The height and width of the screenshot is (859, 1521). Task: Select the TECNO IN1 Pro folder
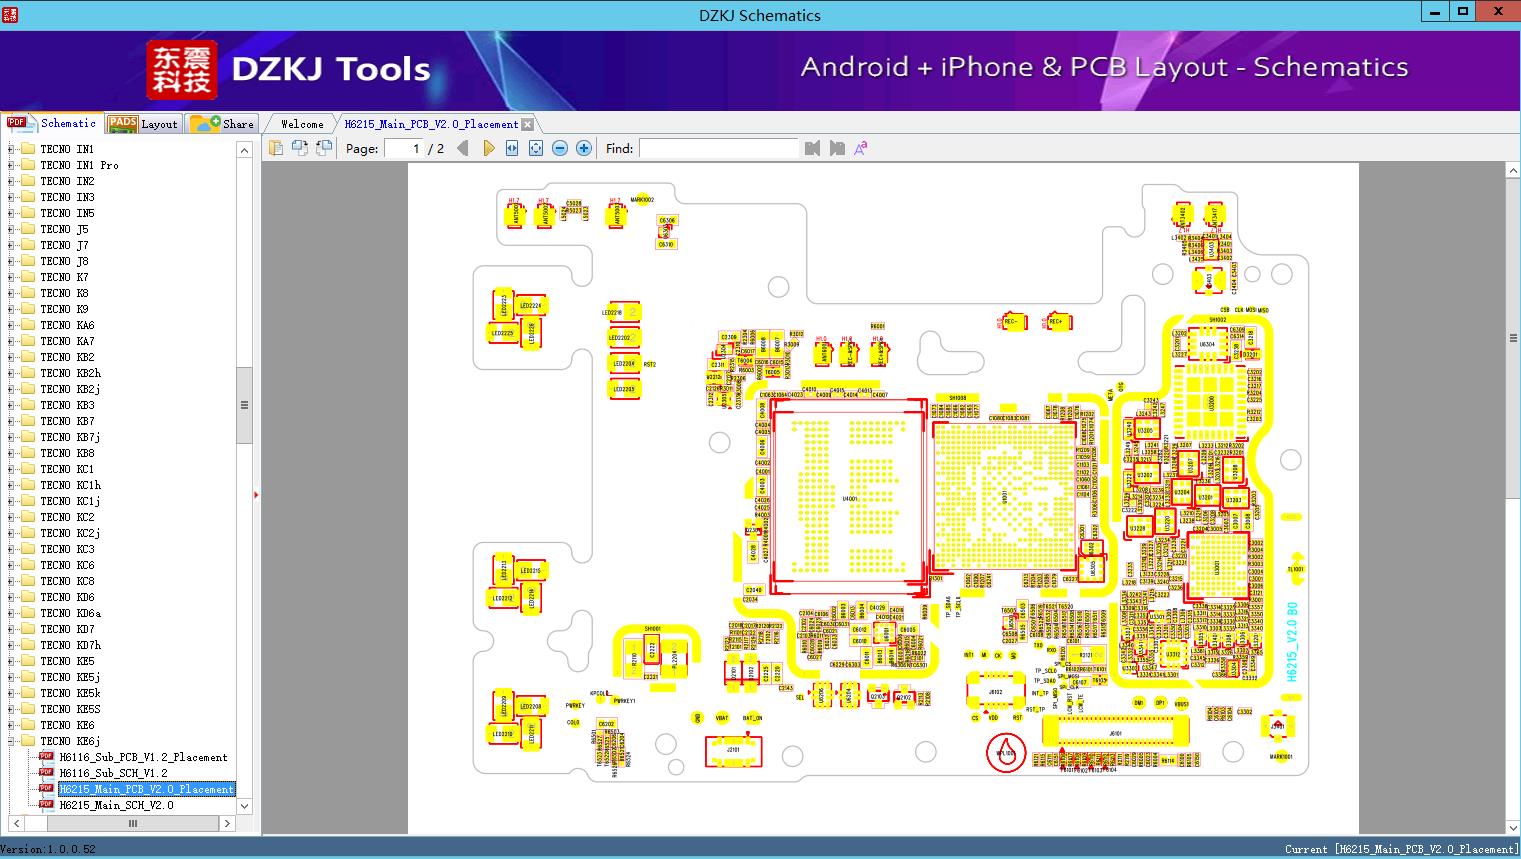[x=79, y=165]
